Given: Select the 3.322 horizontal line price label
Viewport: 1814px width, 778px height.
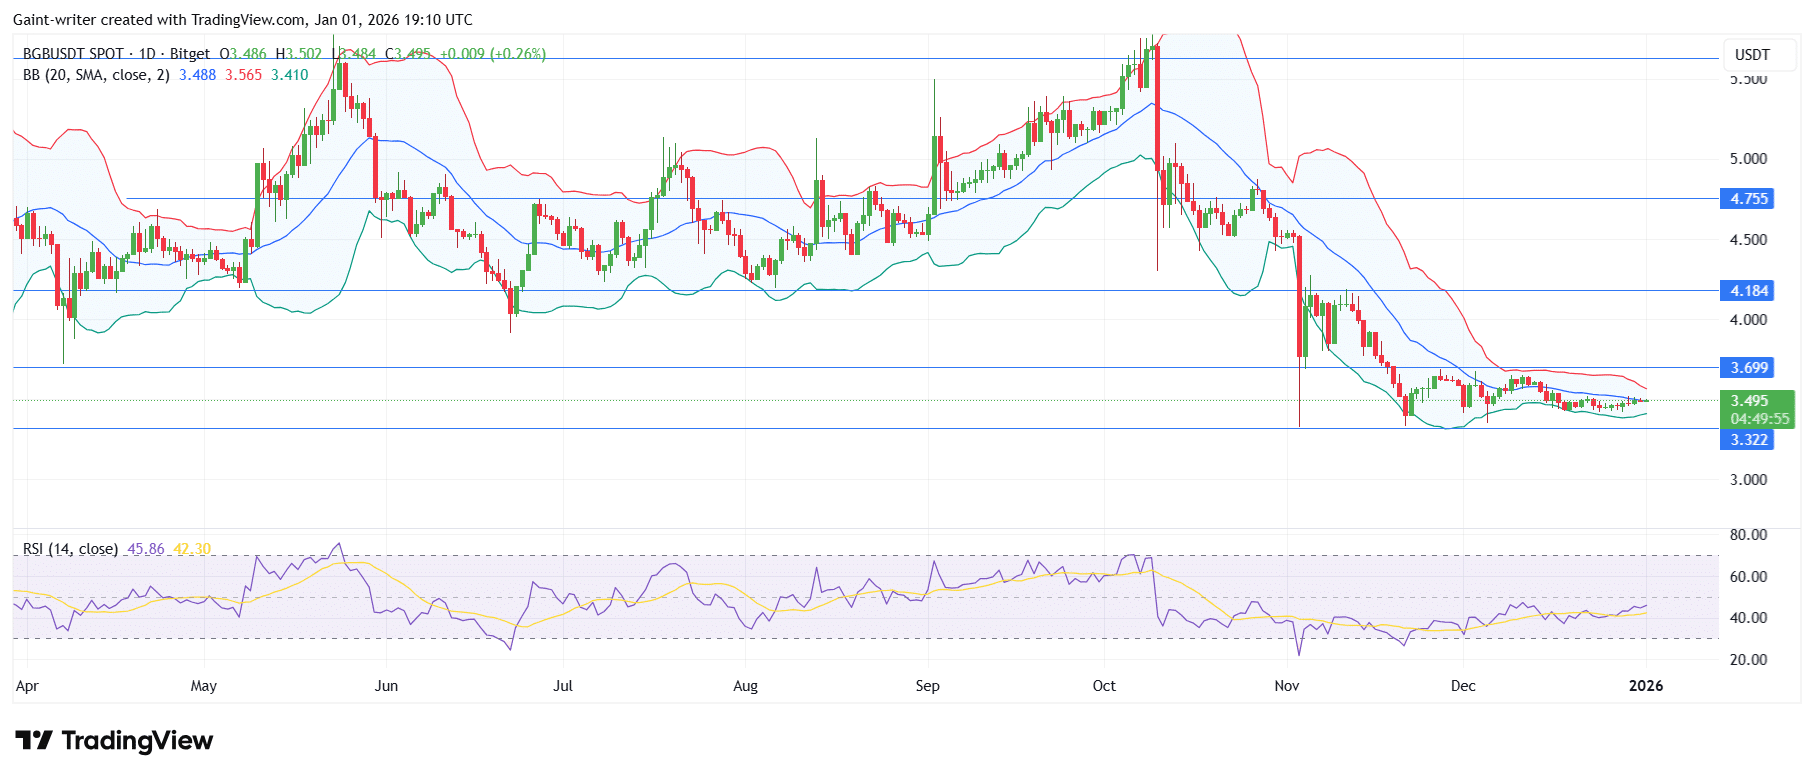Looking at the screenshot, I should click(x=1749, y=440).
